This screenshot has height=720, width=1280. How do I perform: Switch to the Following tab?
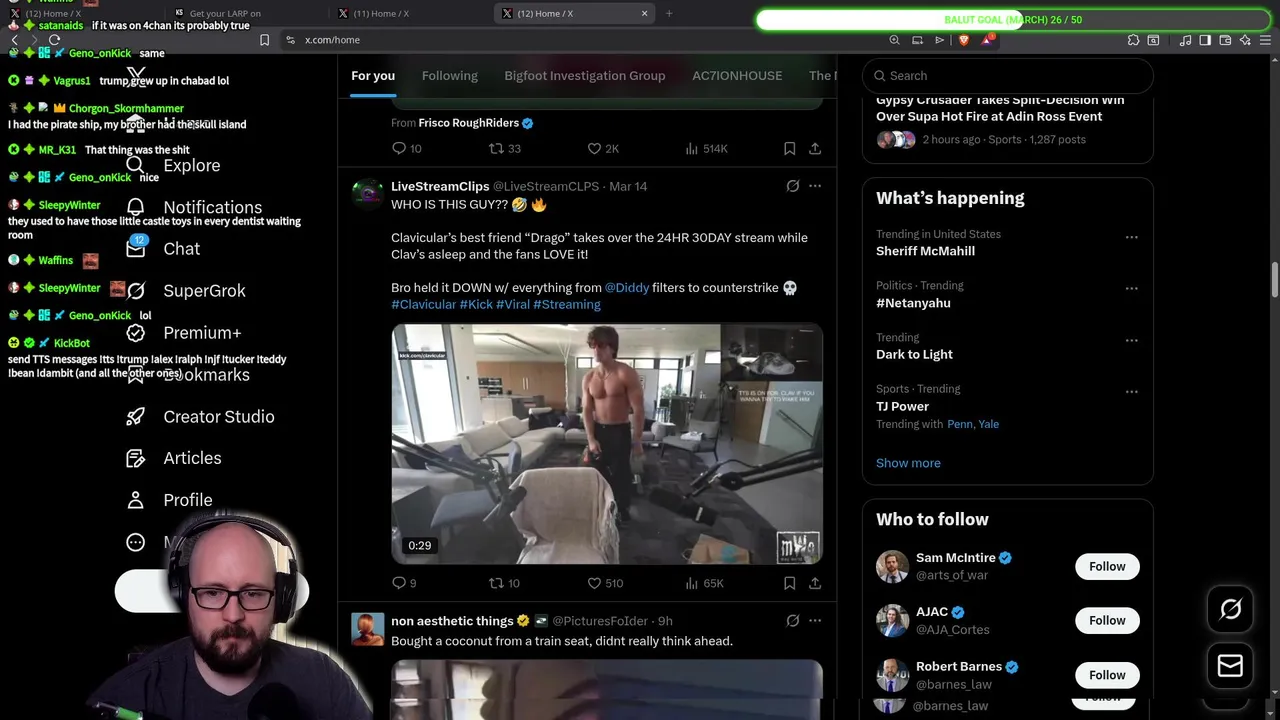click(449, 76)
